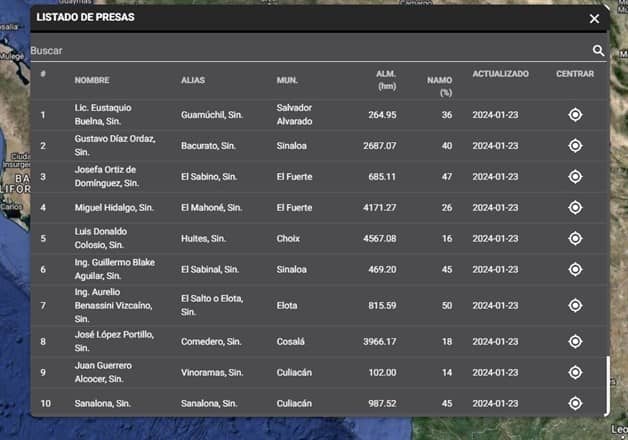This screenshot has height=440, width=628.
Task: Click storage value 4171.27
Action: pos(380,207)
